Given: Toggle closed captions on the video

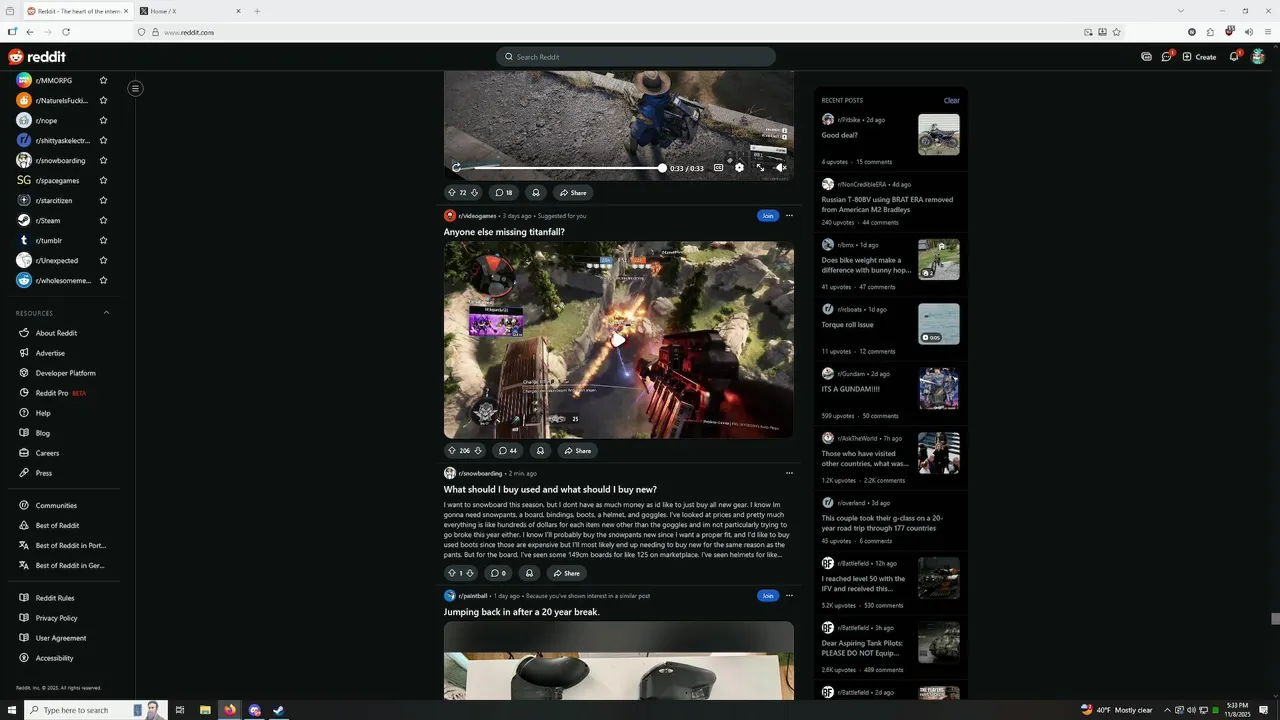Looking at the screenshot, I should pyautogui.click(x=718, y=168).
